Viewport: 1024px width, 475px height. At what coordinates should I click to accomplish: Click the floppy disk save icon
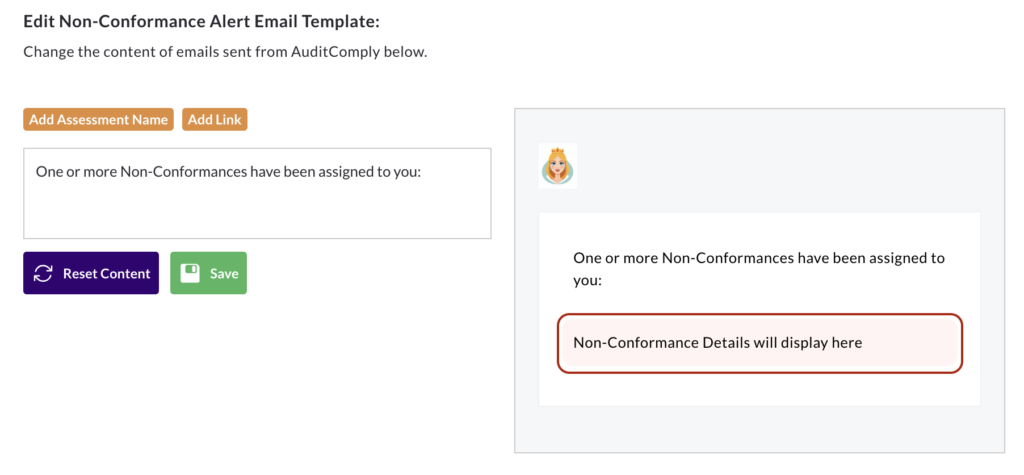(x=190, y=273)
